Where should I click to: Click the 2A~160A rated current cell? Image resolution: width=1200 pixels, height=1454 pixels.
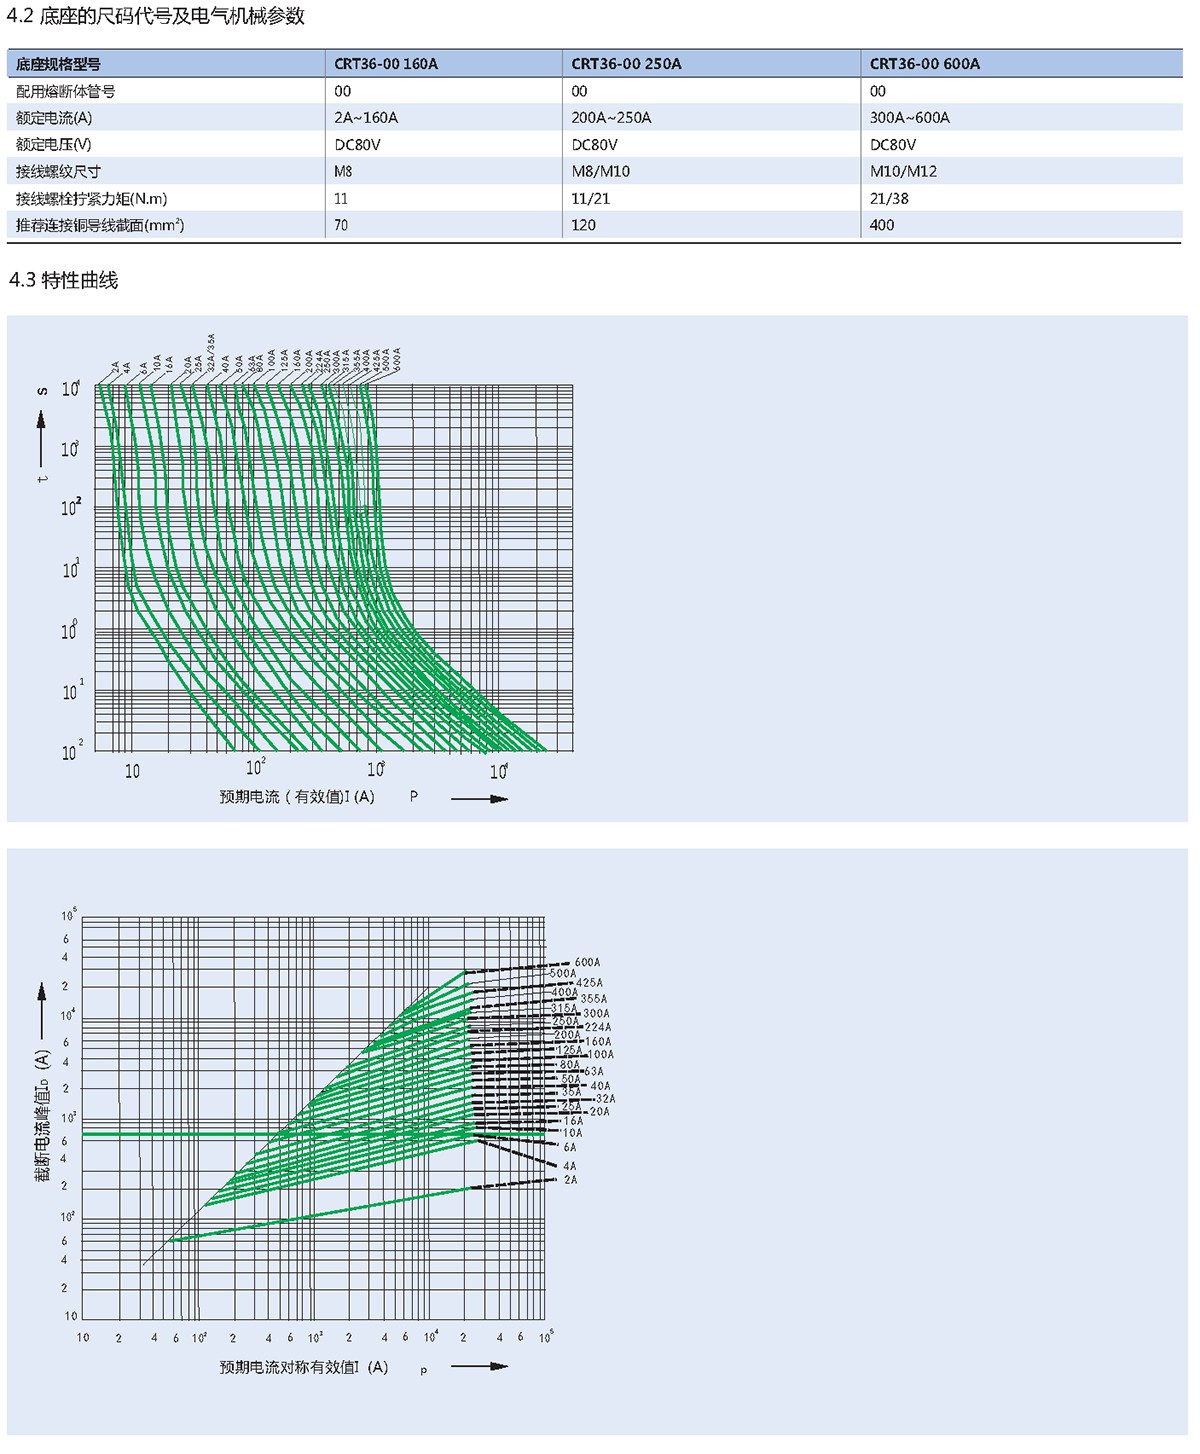click(366, 118)
